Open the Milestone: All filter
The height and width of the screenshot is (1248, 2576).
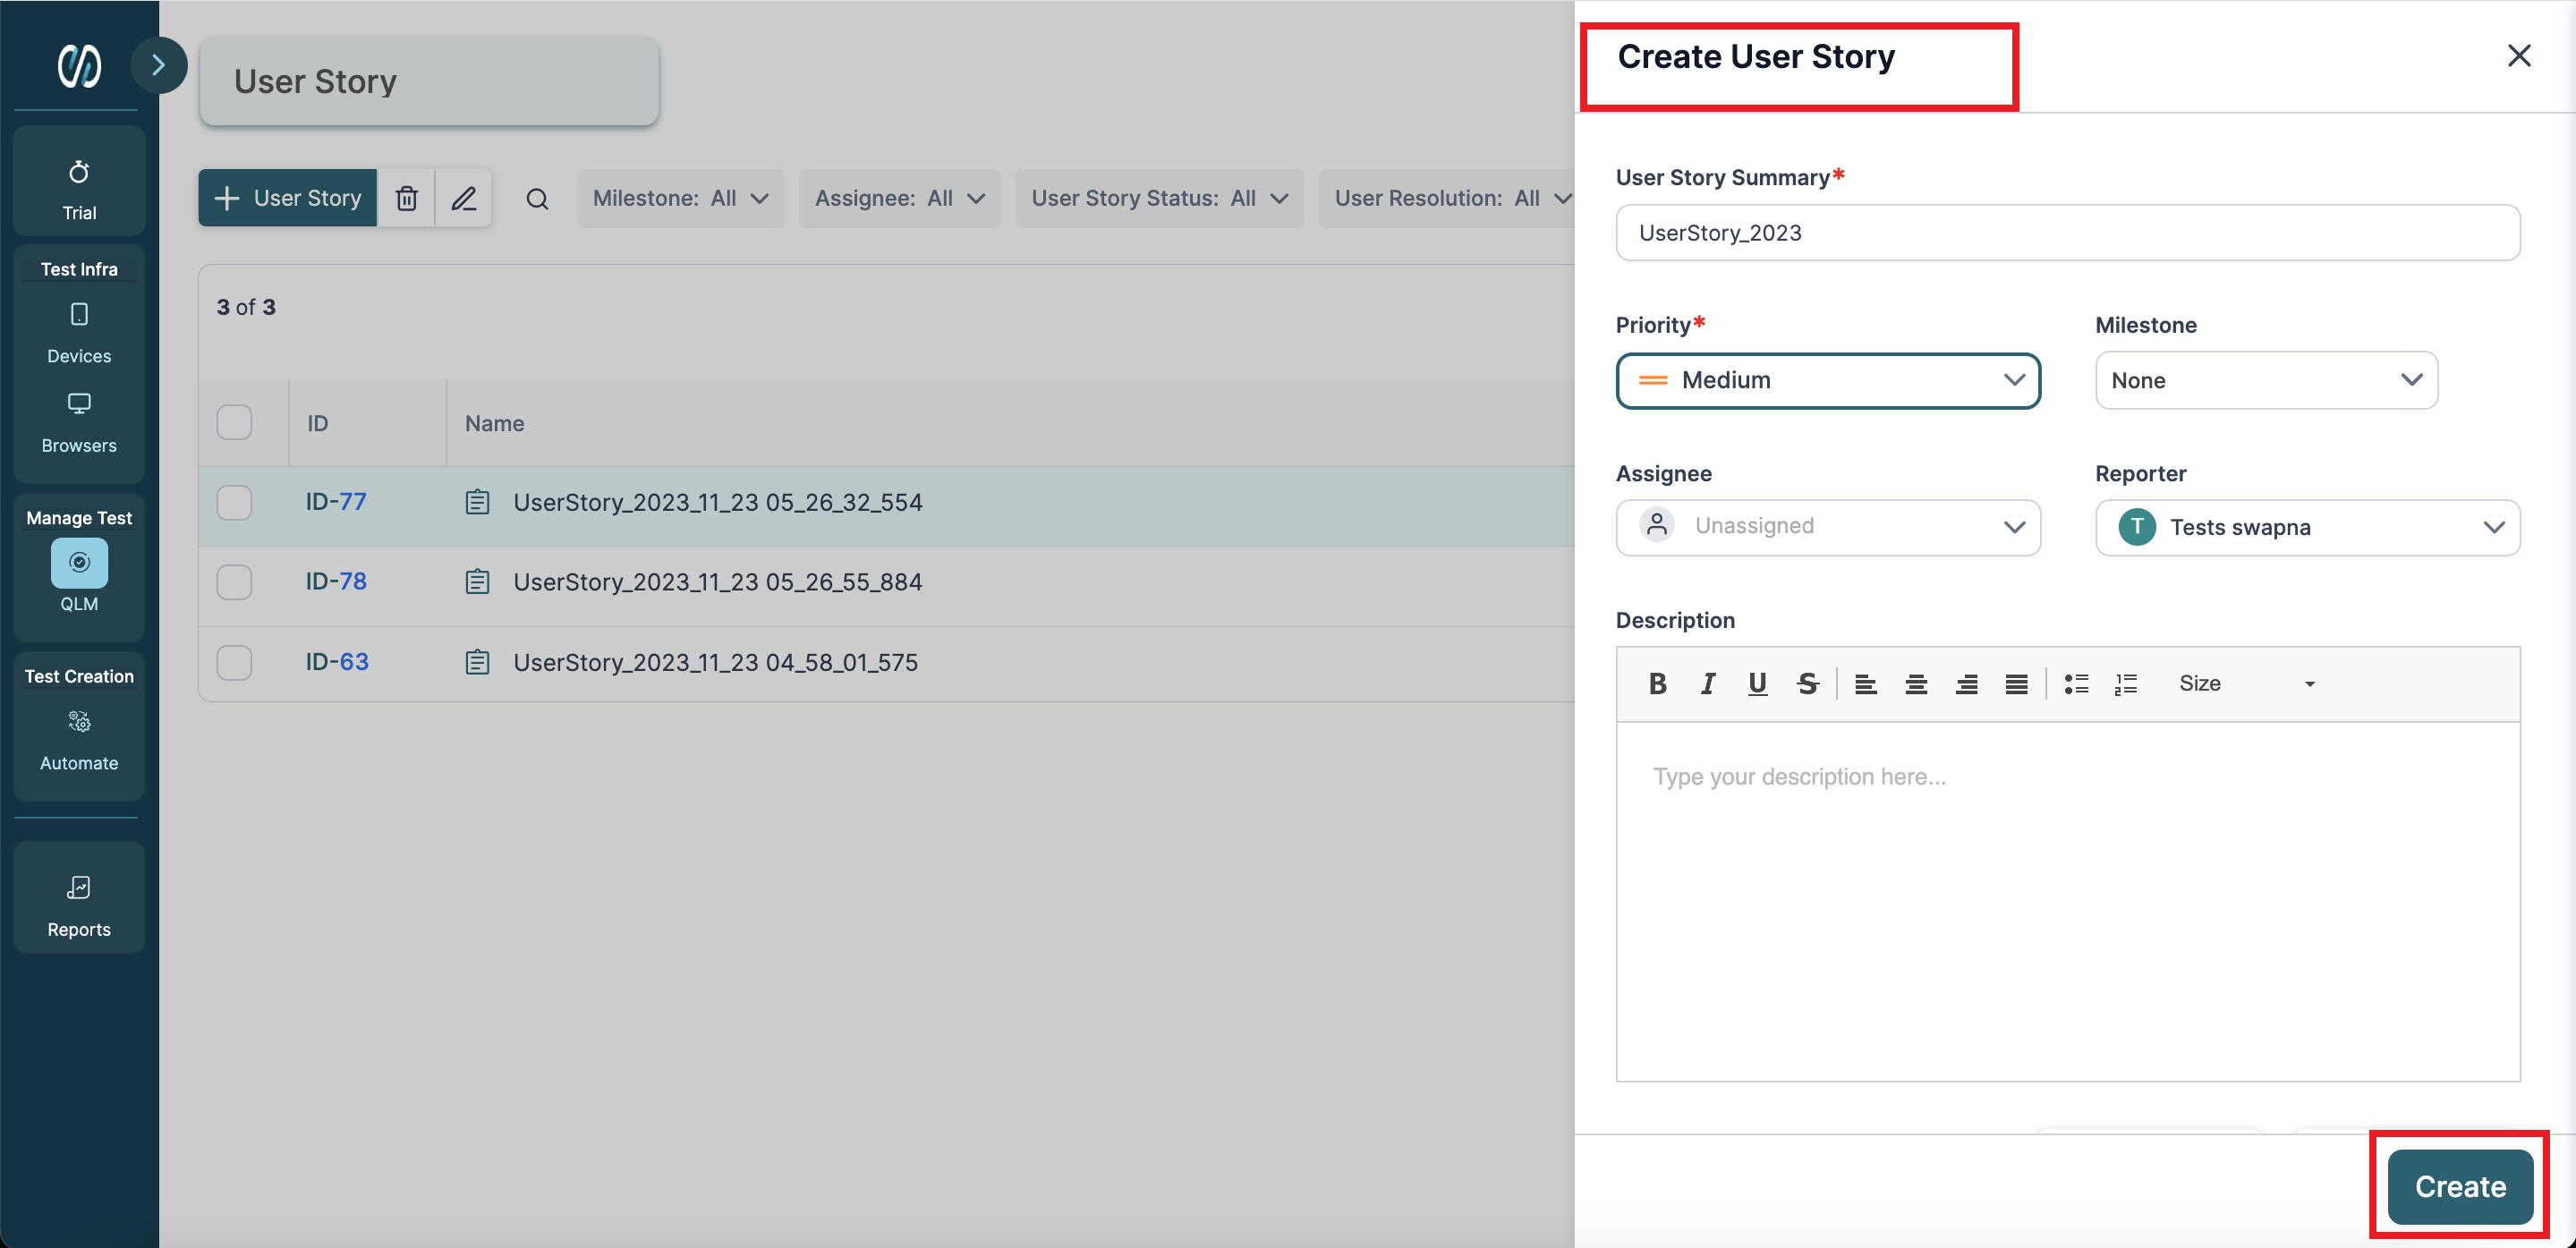[680, 198]
